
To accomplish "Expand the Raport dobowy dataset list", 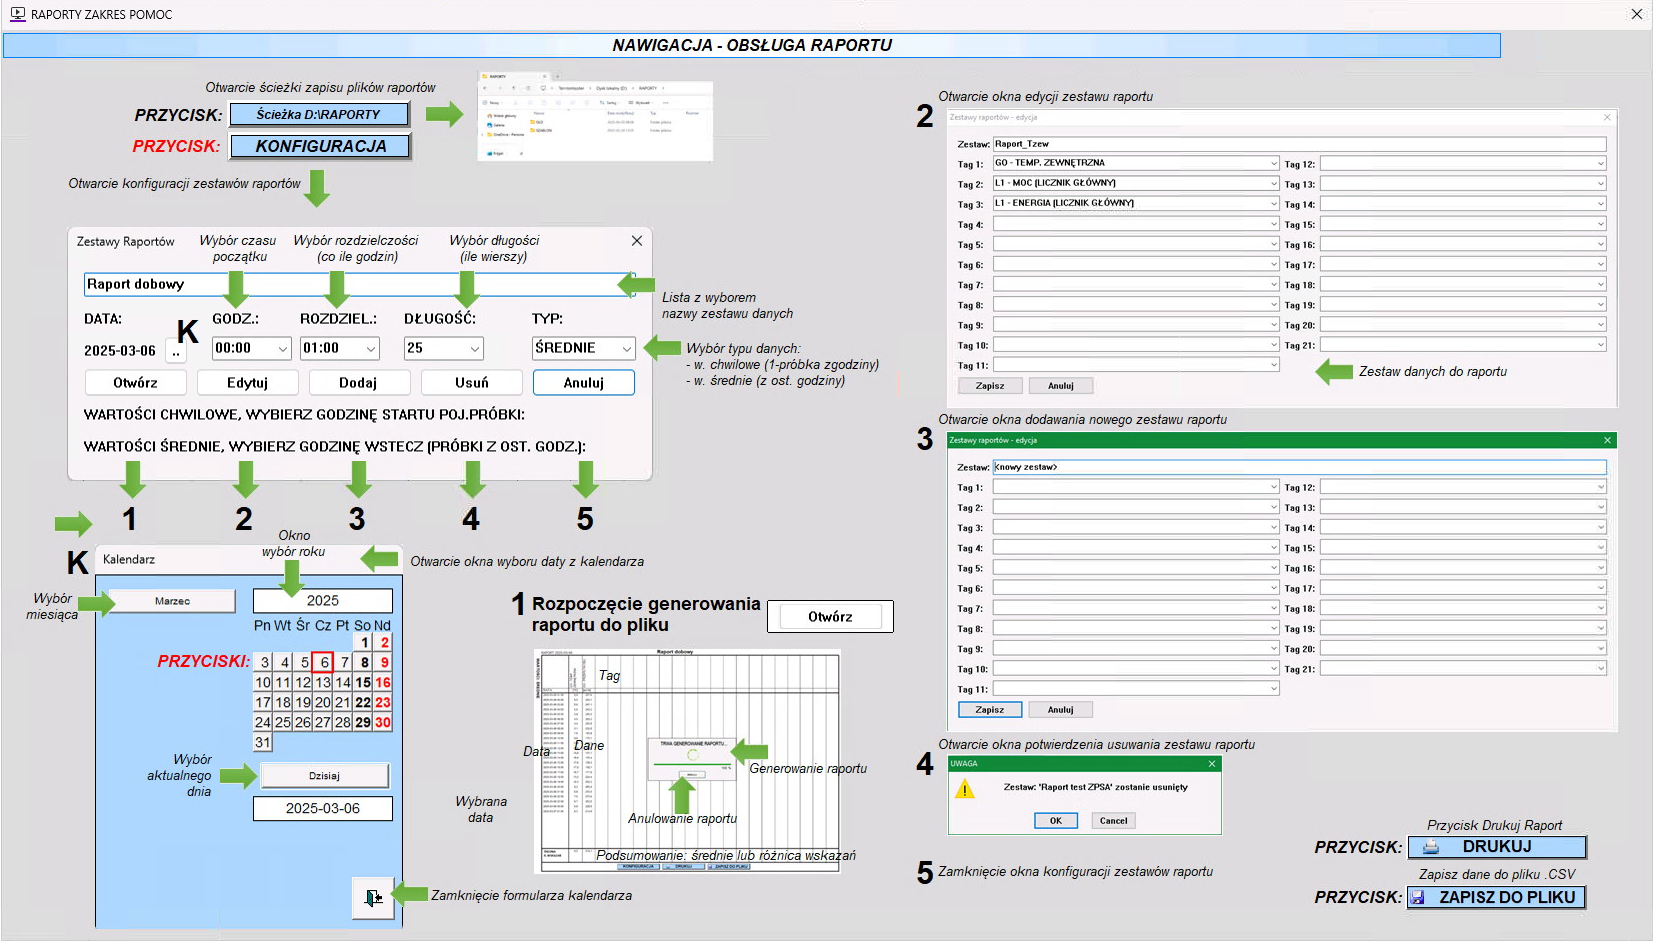I will 626,285.
